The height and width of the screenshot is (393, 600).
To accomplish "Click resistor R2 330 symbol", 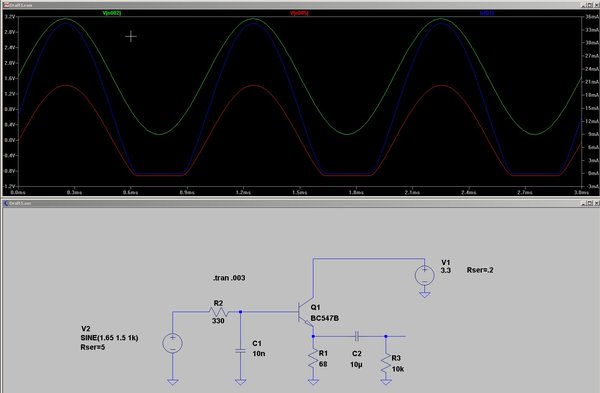I will pos(219,312).
